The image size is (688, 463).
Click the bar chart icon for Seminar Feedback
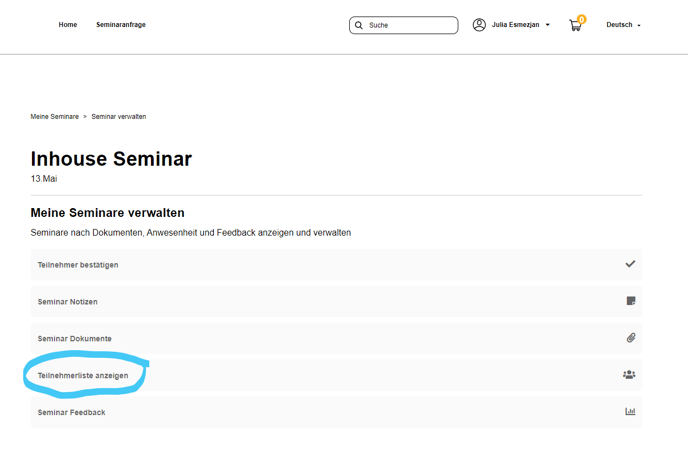[630, 412]
